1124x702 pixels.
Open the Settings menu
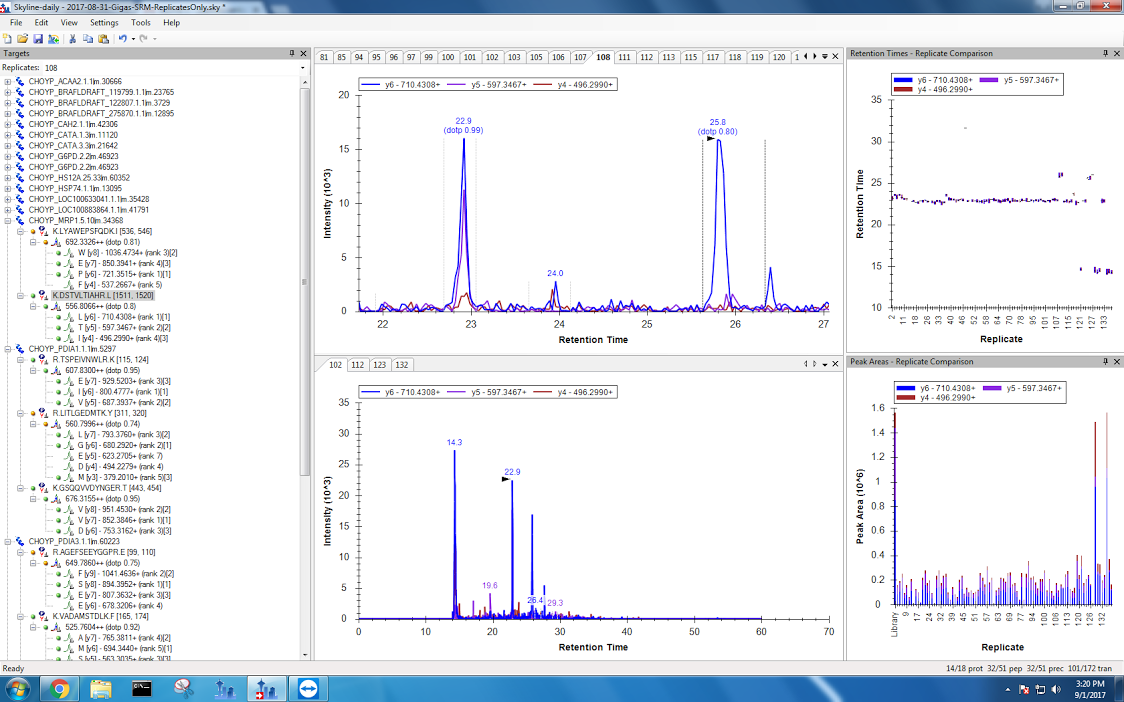point(104,22)
